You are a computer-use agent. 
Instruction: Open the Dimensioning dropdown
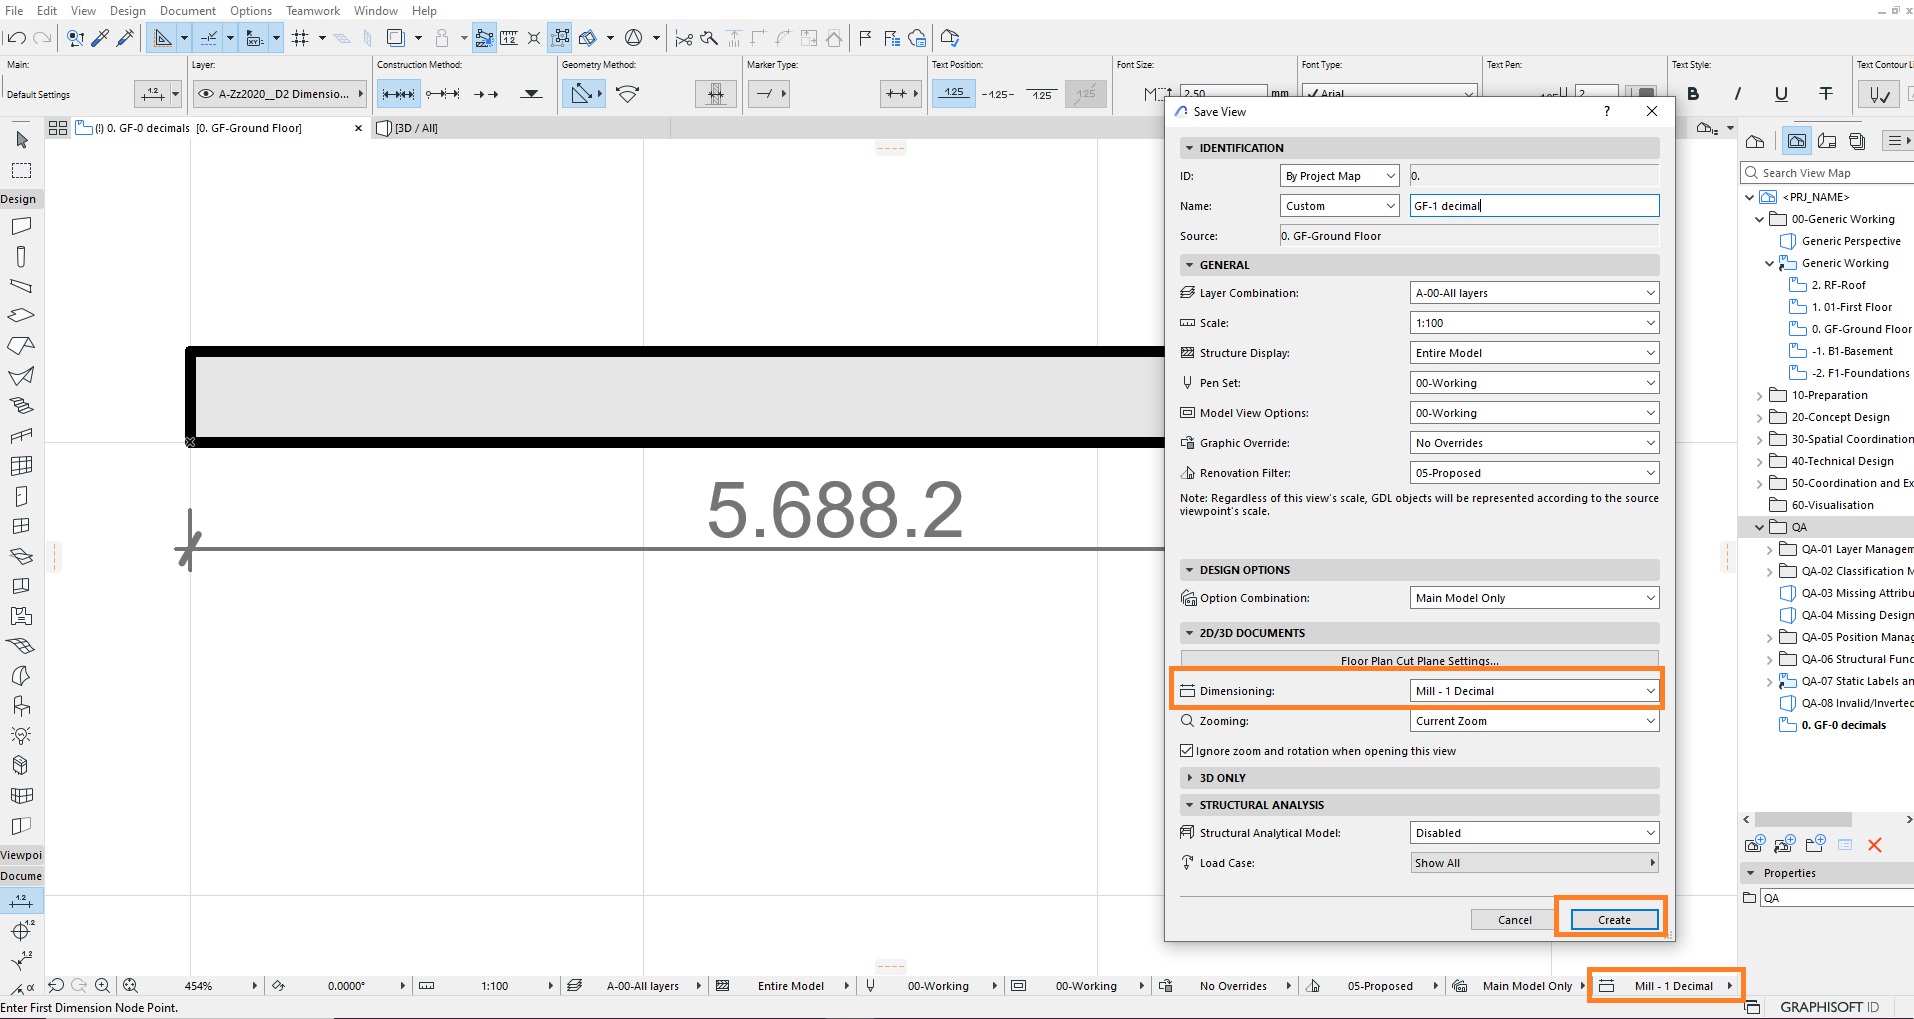[1534, 691]
